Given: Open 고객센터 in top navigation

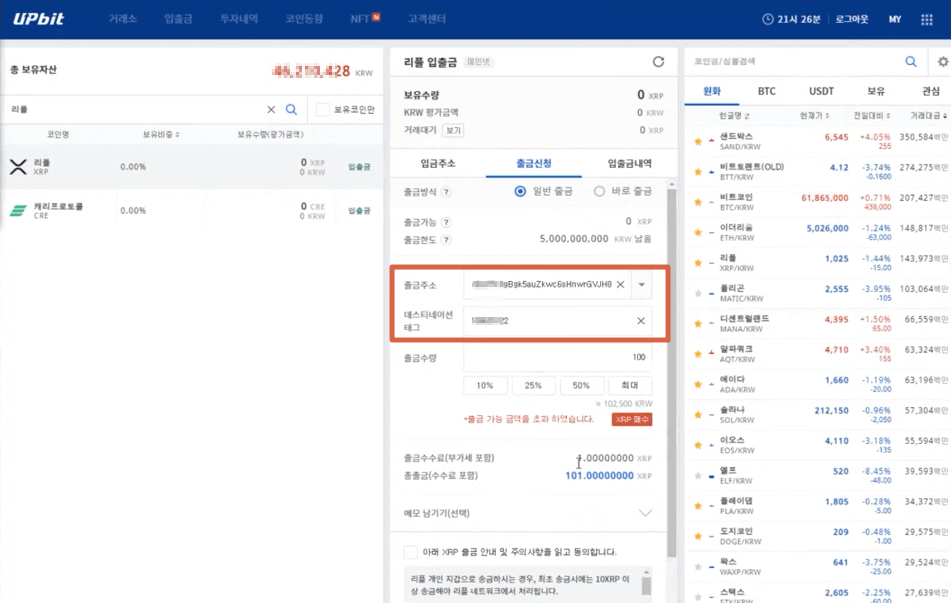Looking at the screenshot, I should tap(427, 19).
